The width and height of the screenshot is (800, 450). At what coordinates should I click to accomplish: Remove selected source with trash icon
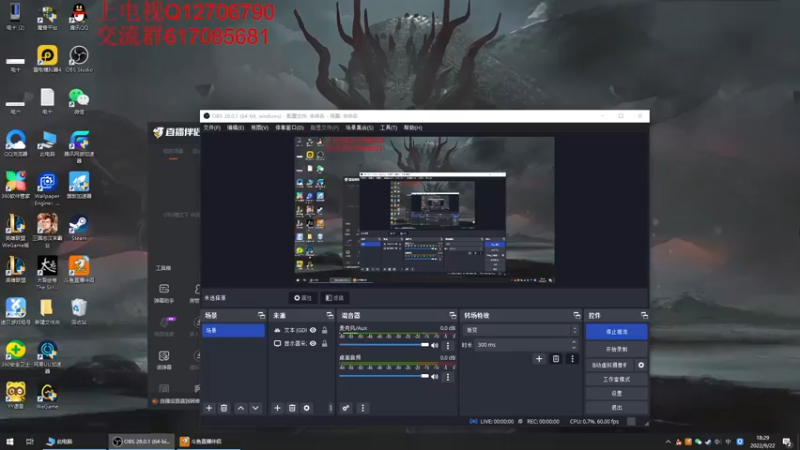[x=292, y=408]
